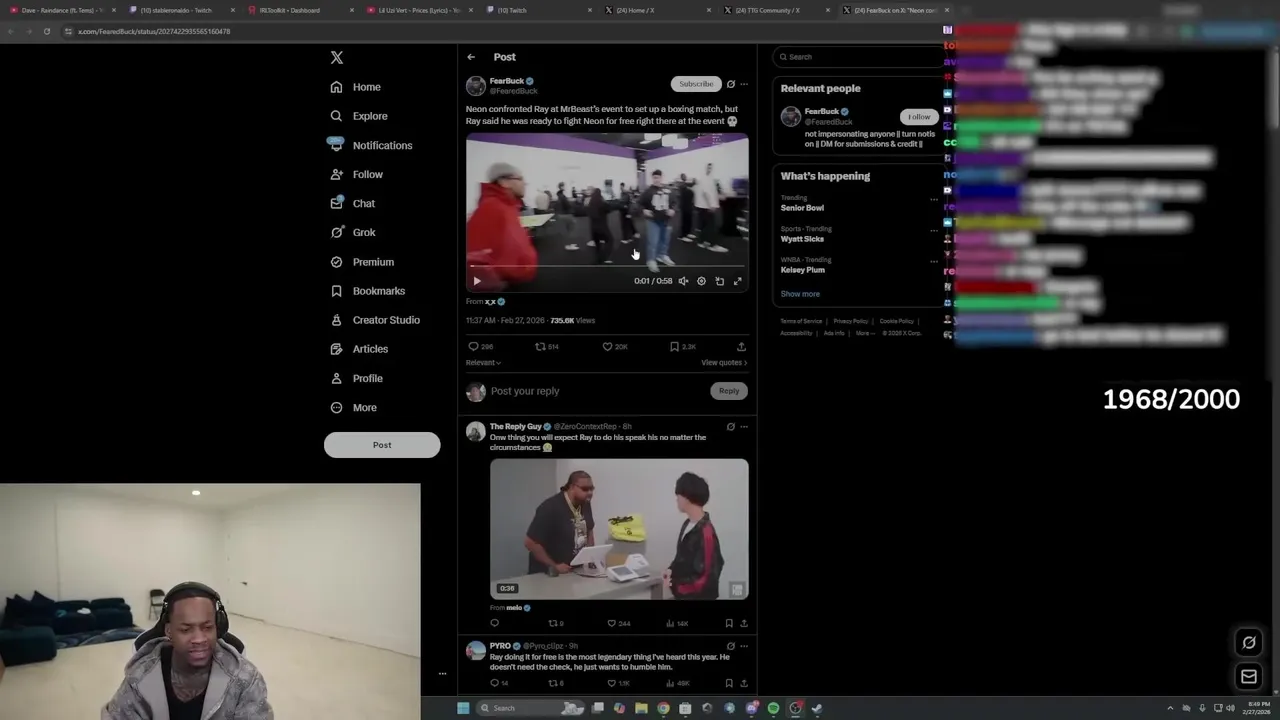Repost The Reply Guy's reply

(x=552, y=623)
